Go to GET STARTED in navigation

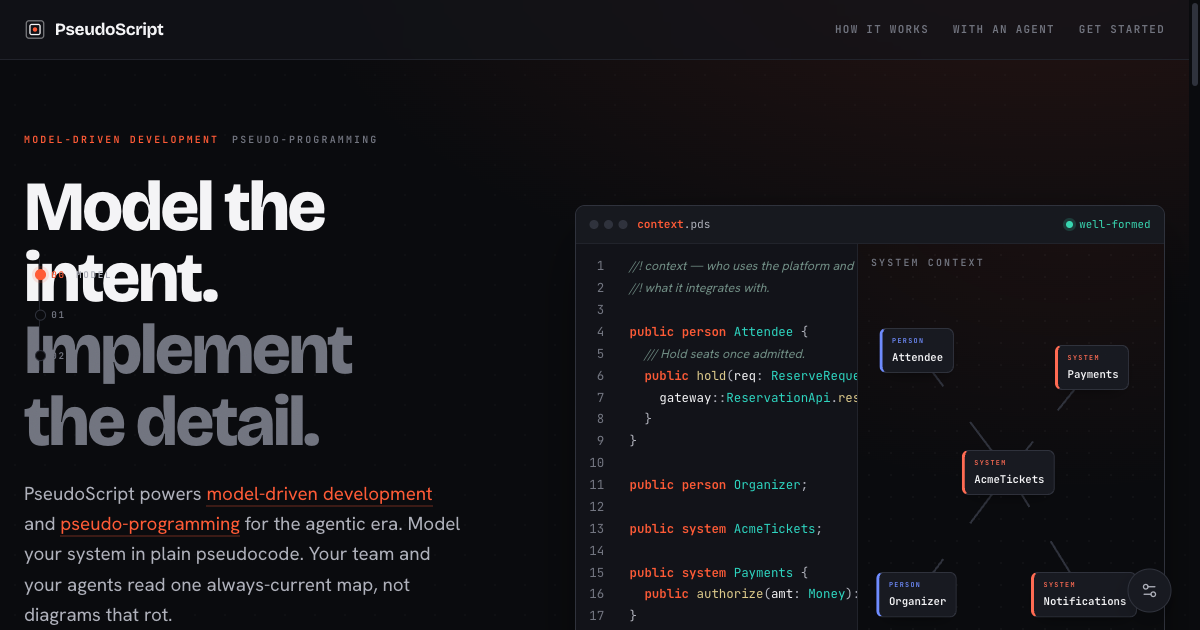(1121, 30)
